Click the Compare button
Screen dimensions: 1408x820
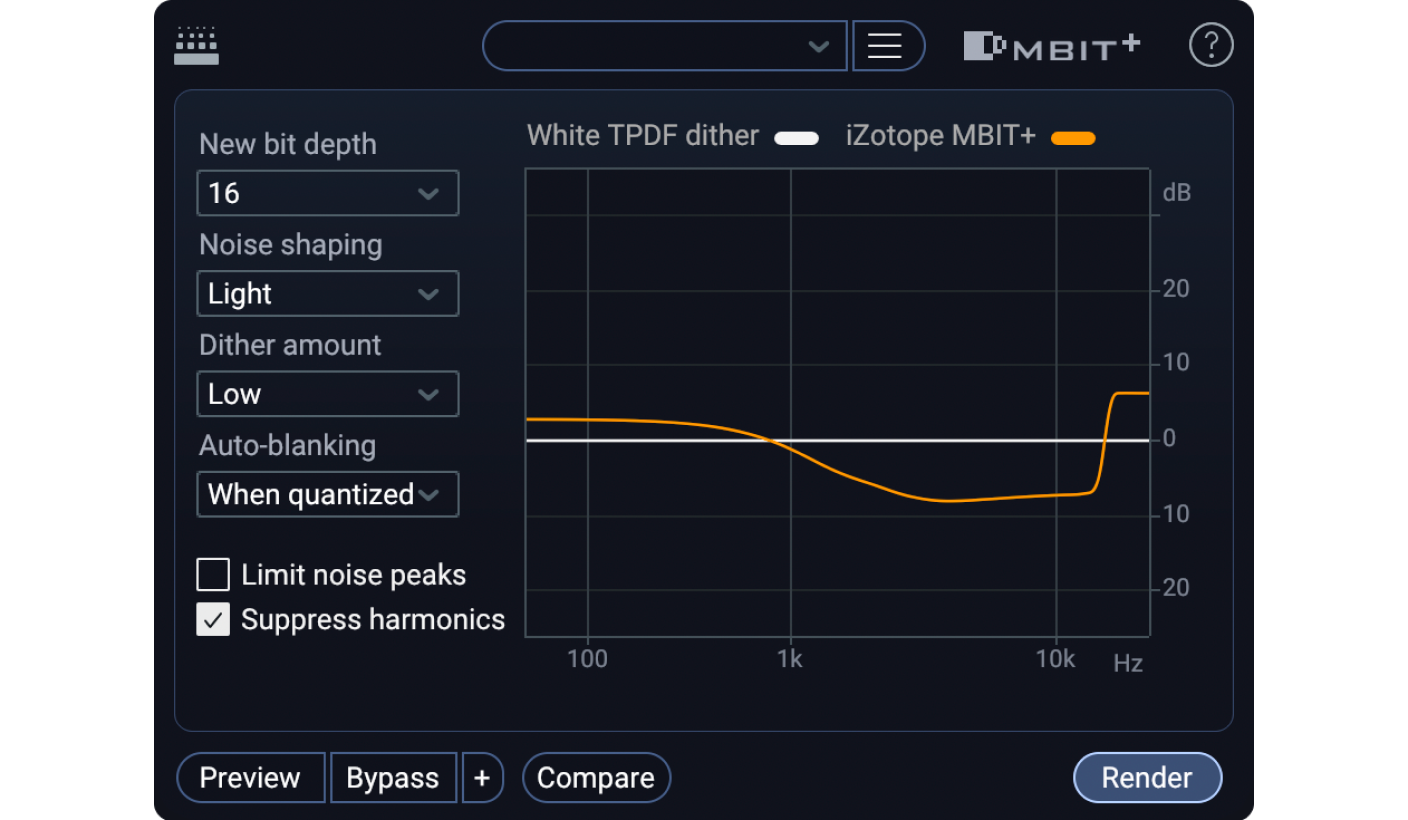(596, 777)
